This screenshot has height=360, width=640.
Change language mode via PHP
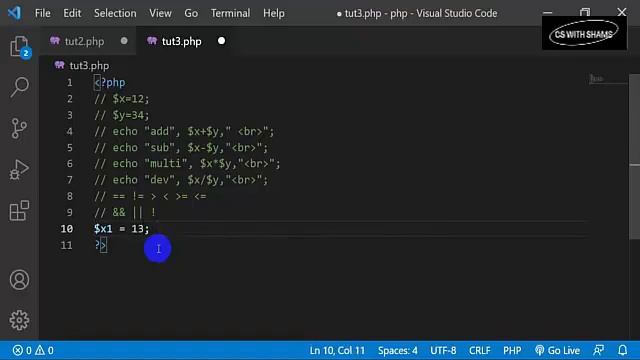[512, 350]
